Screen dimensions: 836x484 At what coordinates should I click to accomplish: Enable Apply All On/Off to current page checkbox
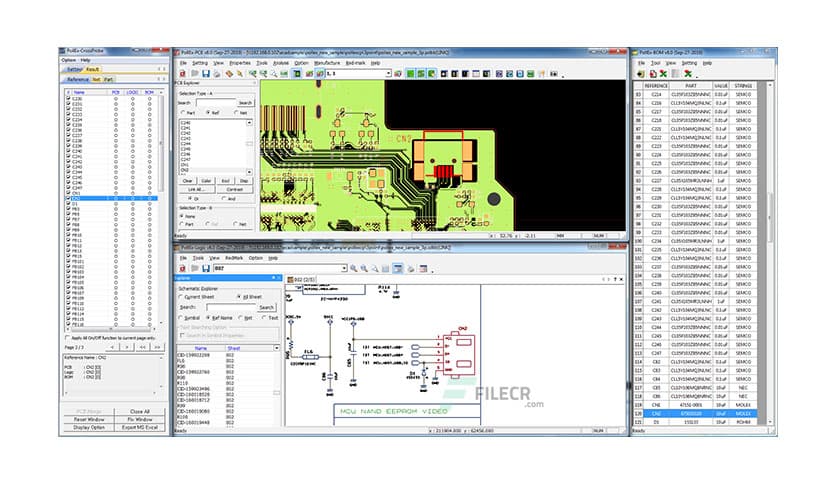(69, 338)
